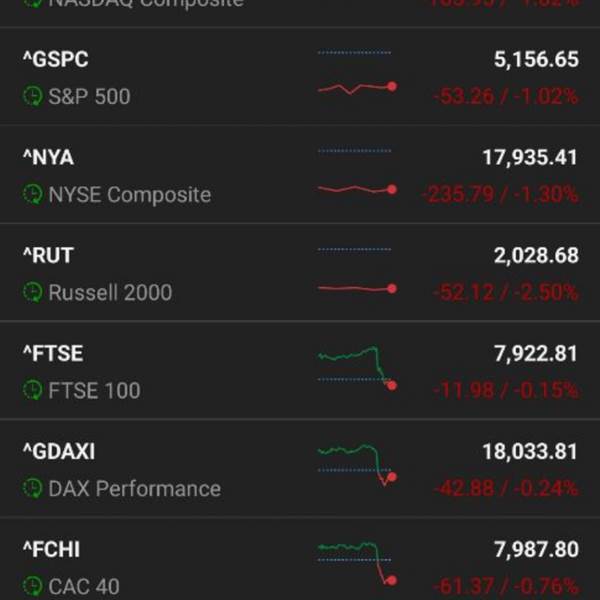This screenshot has width=600, height=600.
Task: View the ^RUT sparkline chart
Action: click(x=357, y=270)
